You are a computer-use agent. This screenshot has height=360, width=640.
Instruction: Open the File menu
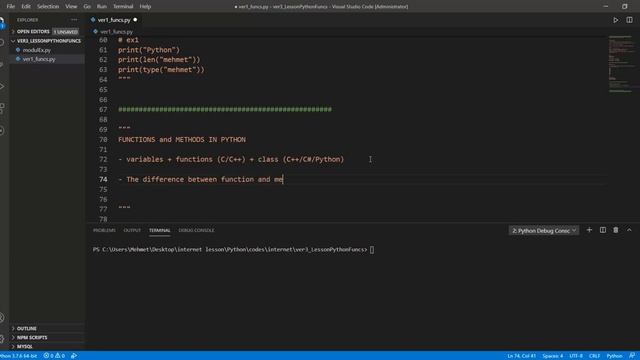[11, 7]
